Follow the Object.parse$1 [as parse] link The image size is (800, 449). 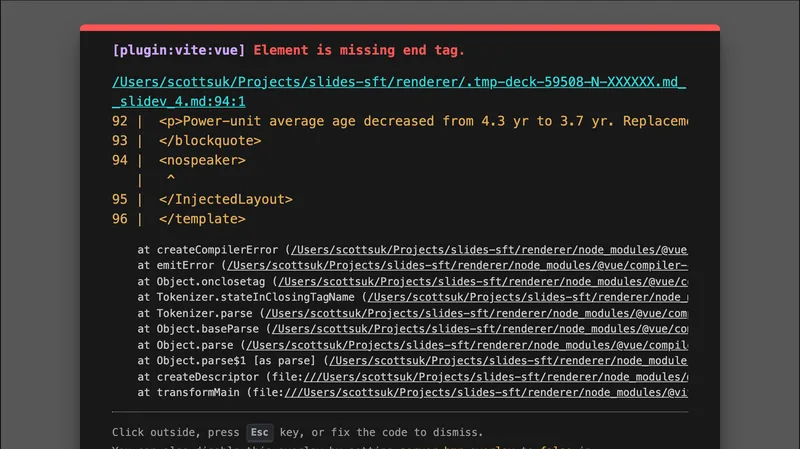pos(508,361)
